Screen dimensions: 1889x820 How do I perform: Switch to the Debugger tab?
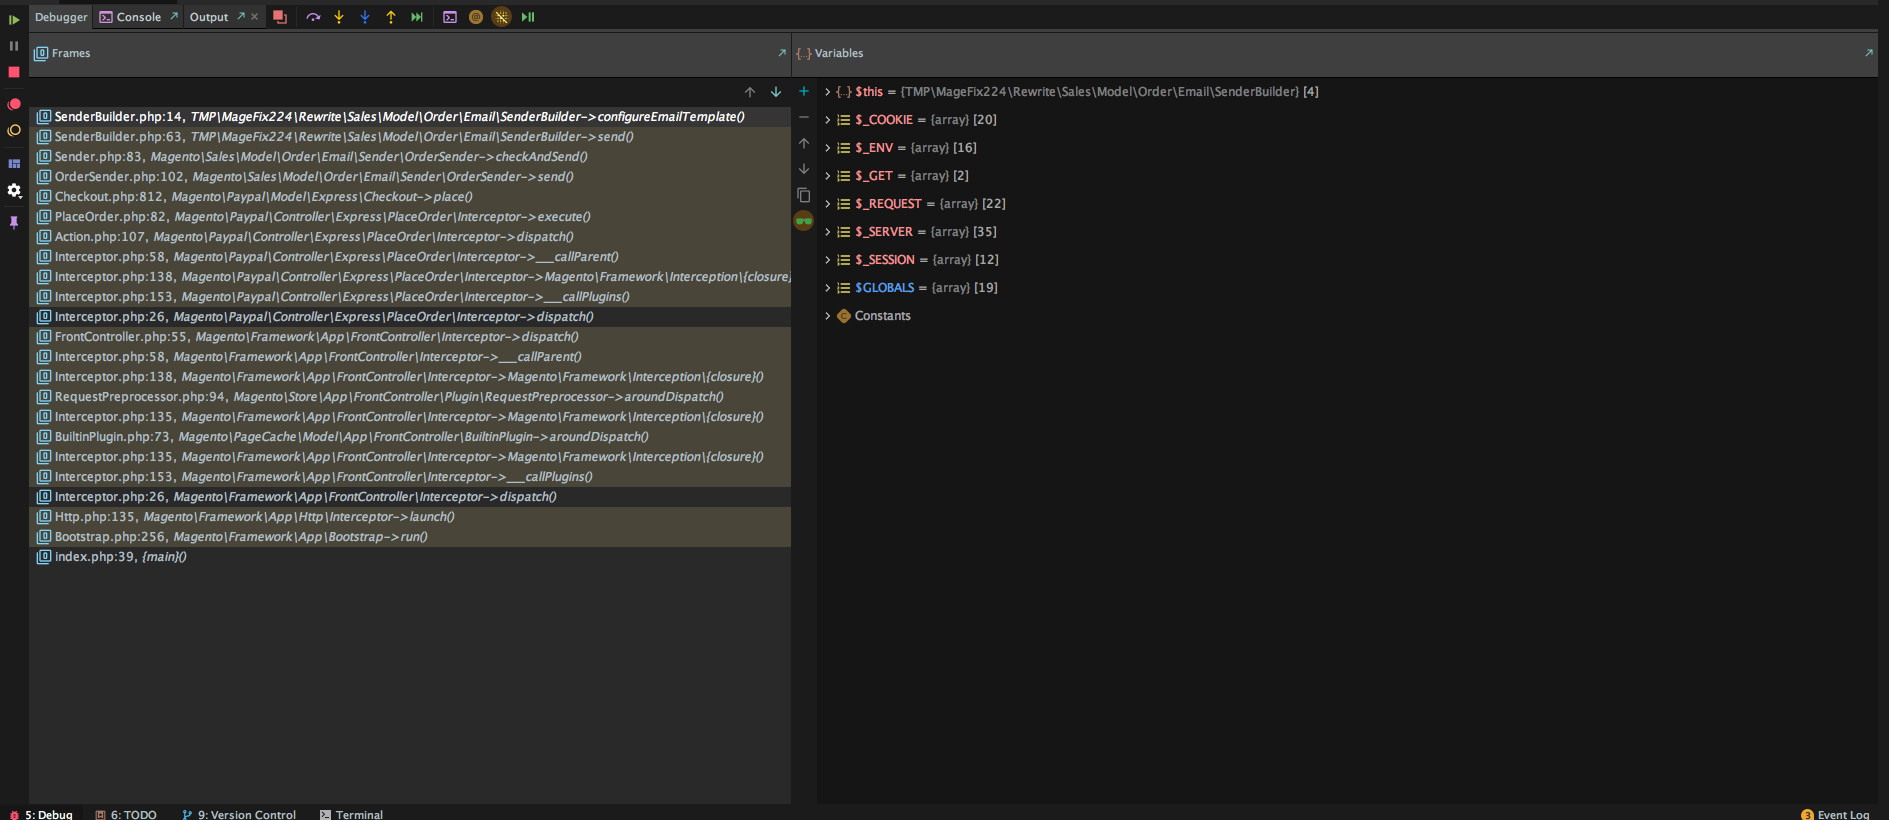coord(61,17)
